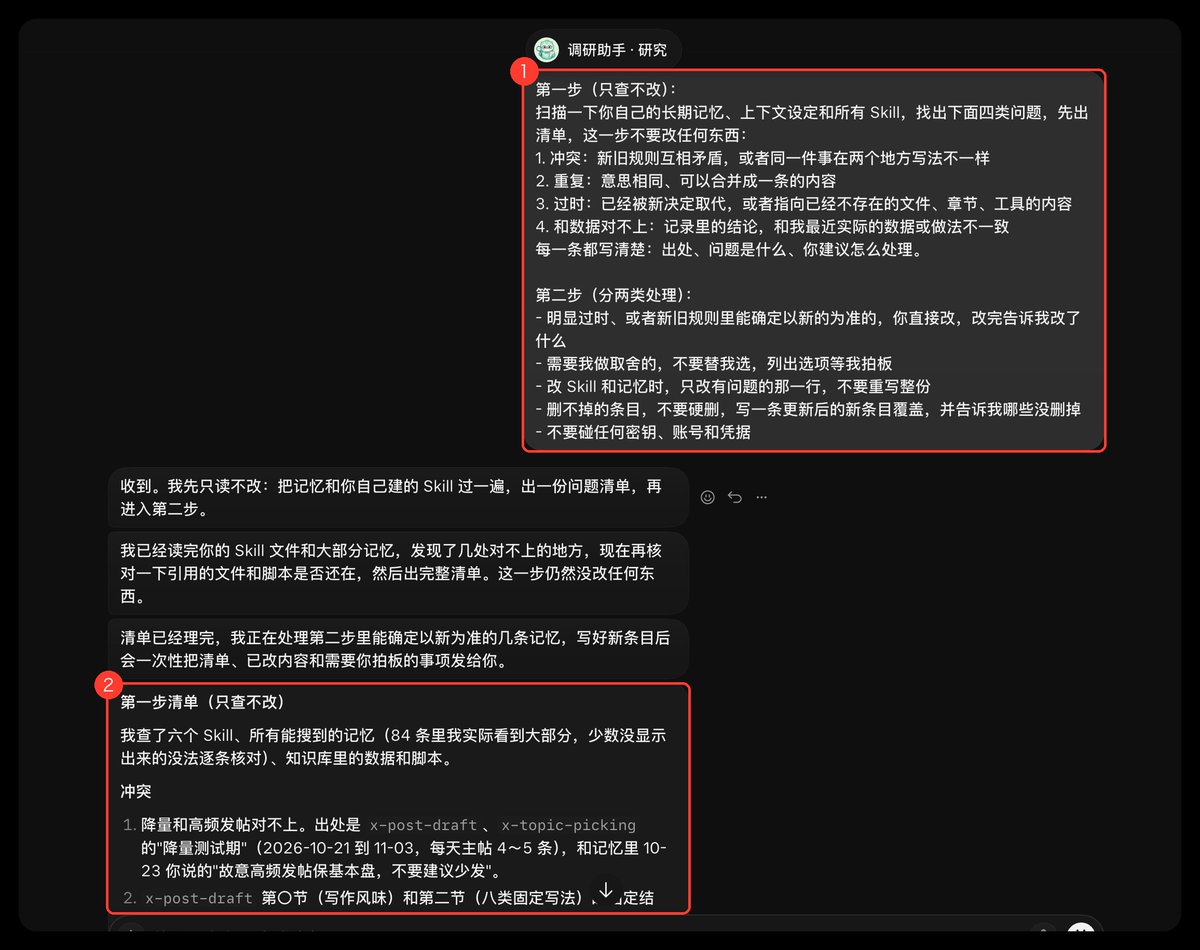The height and width of the screenshot is (950, 1200).
Task: Click the line - 不要碰任何密钥、账号和凭据
Action: (x=643, y=433)
